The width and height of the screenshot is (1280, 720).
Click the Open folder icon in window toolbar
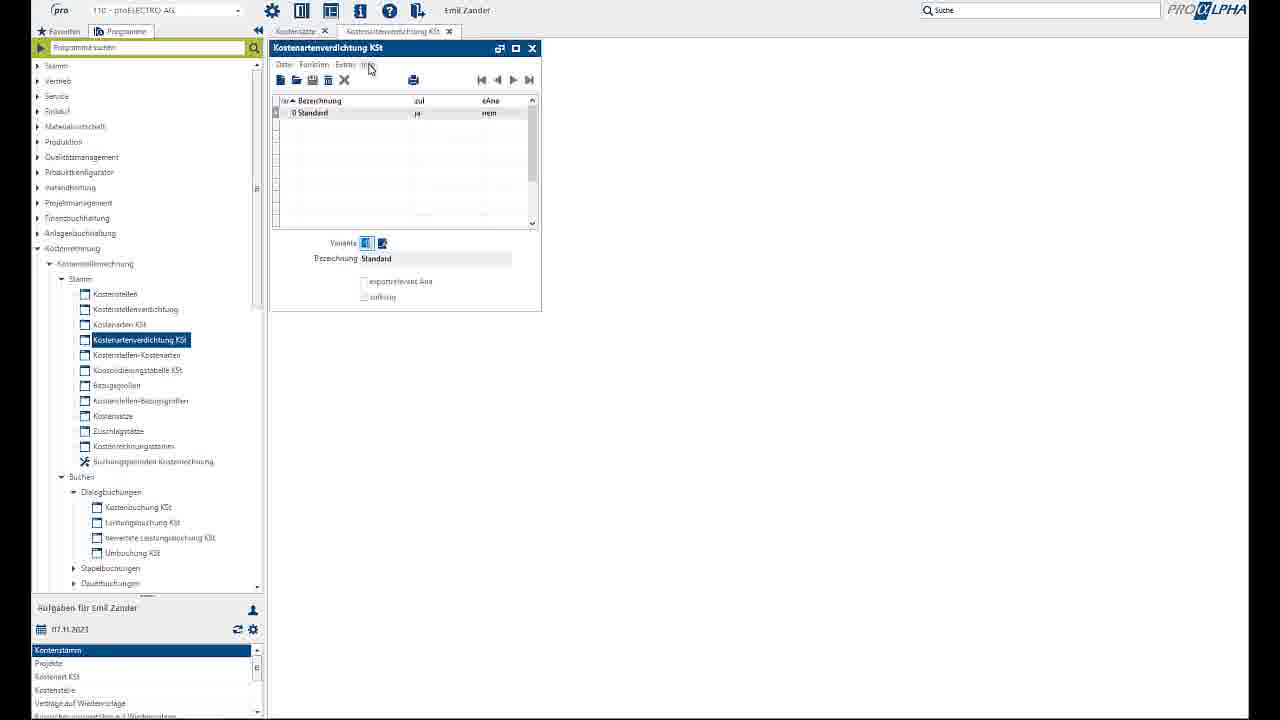296,80
